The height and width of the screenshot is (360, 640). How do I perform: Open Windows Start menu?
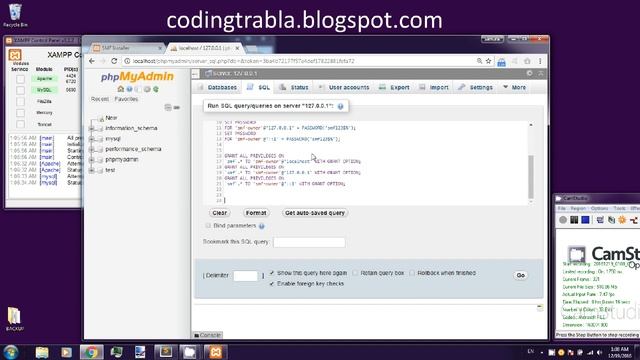pos(11,352)
